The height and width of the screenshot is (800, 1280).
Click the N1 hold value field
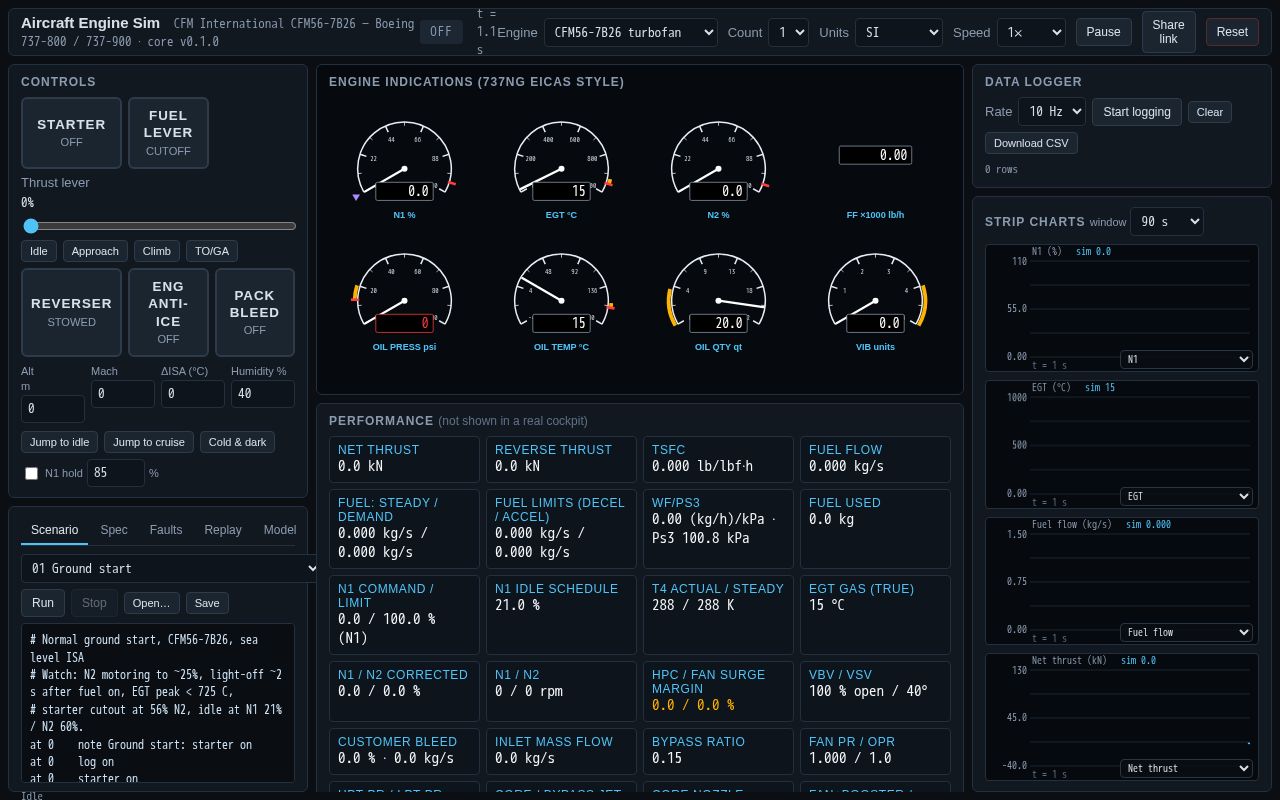(x=116, y=473)
